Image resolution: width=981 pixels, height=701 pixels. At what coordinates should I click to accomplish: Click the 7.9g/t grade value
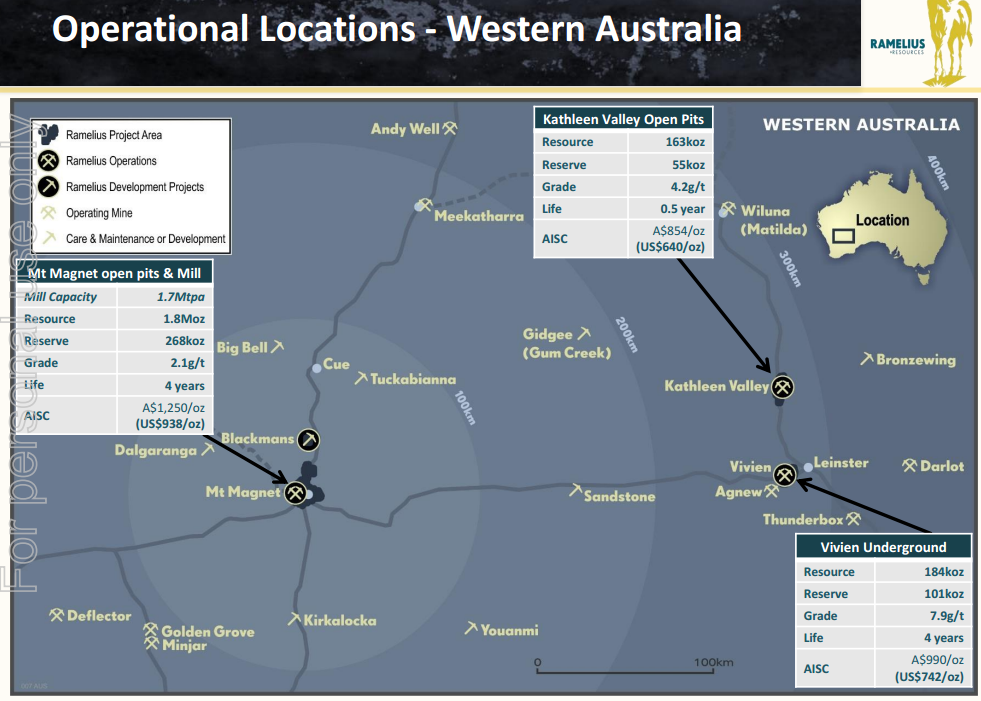pos(947,615)
